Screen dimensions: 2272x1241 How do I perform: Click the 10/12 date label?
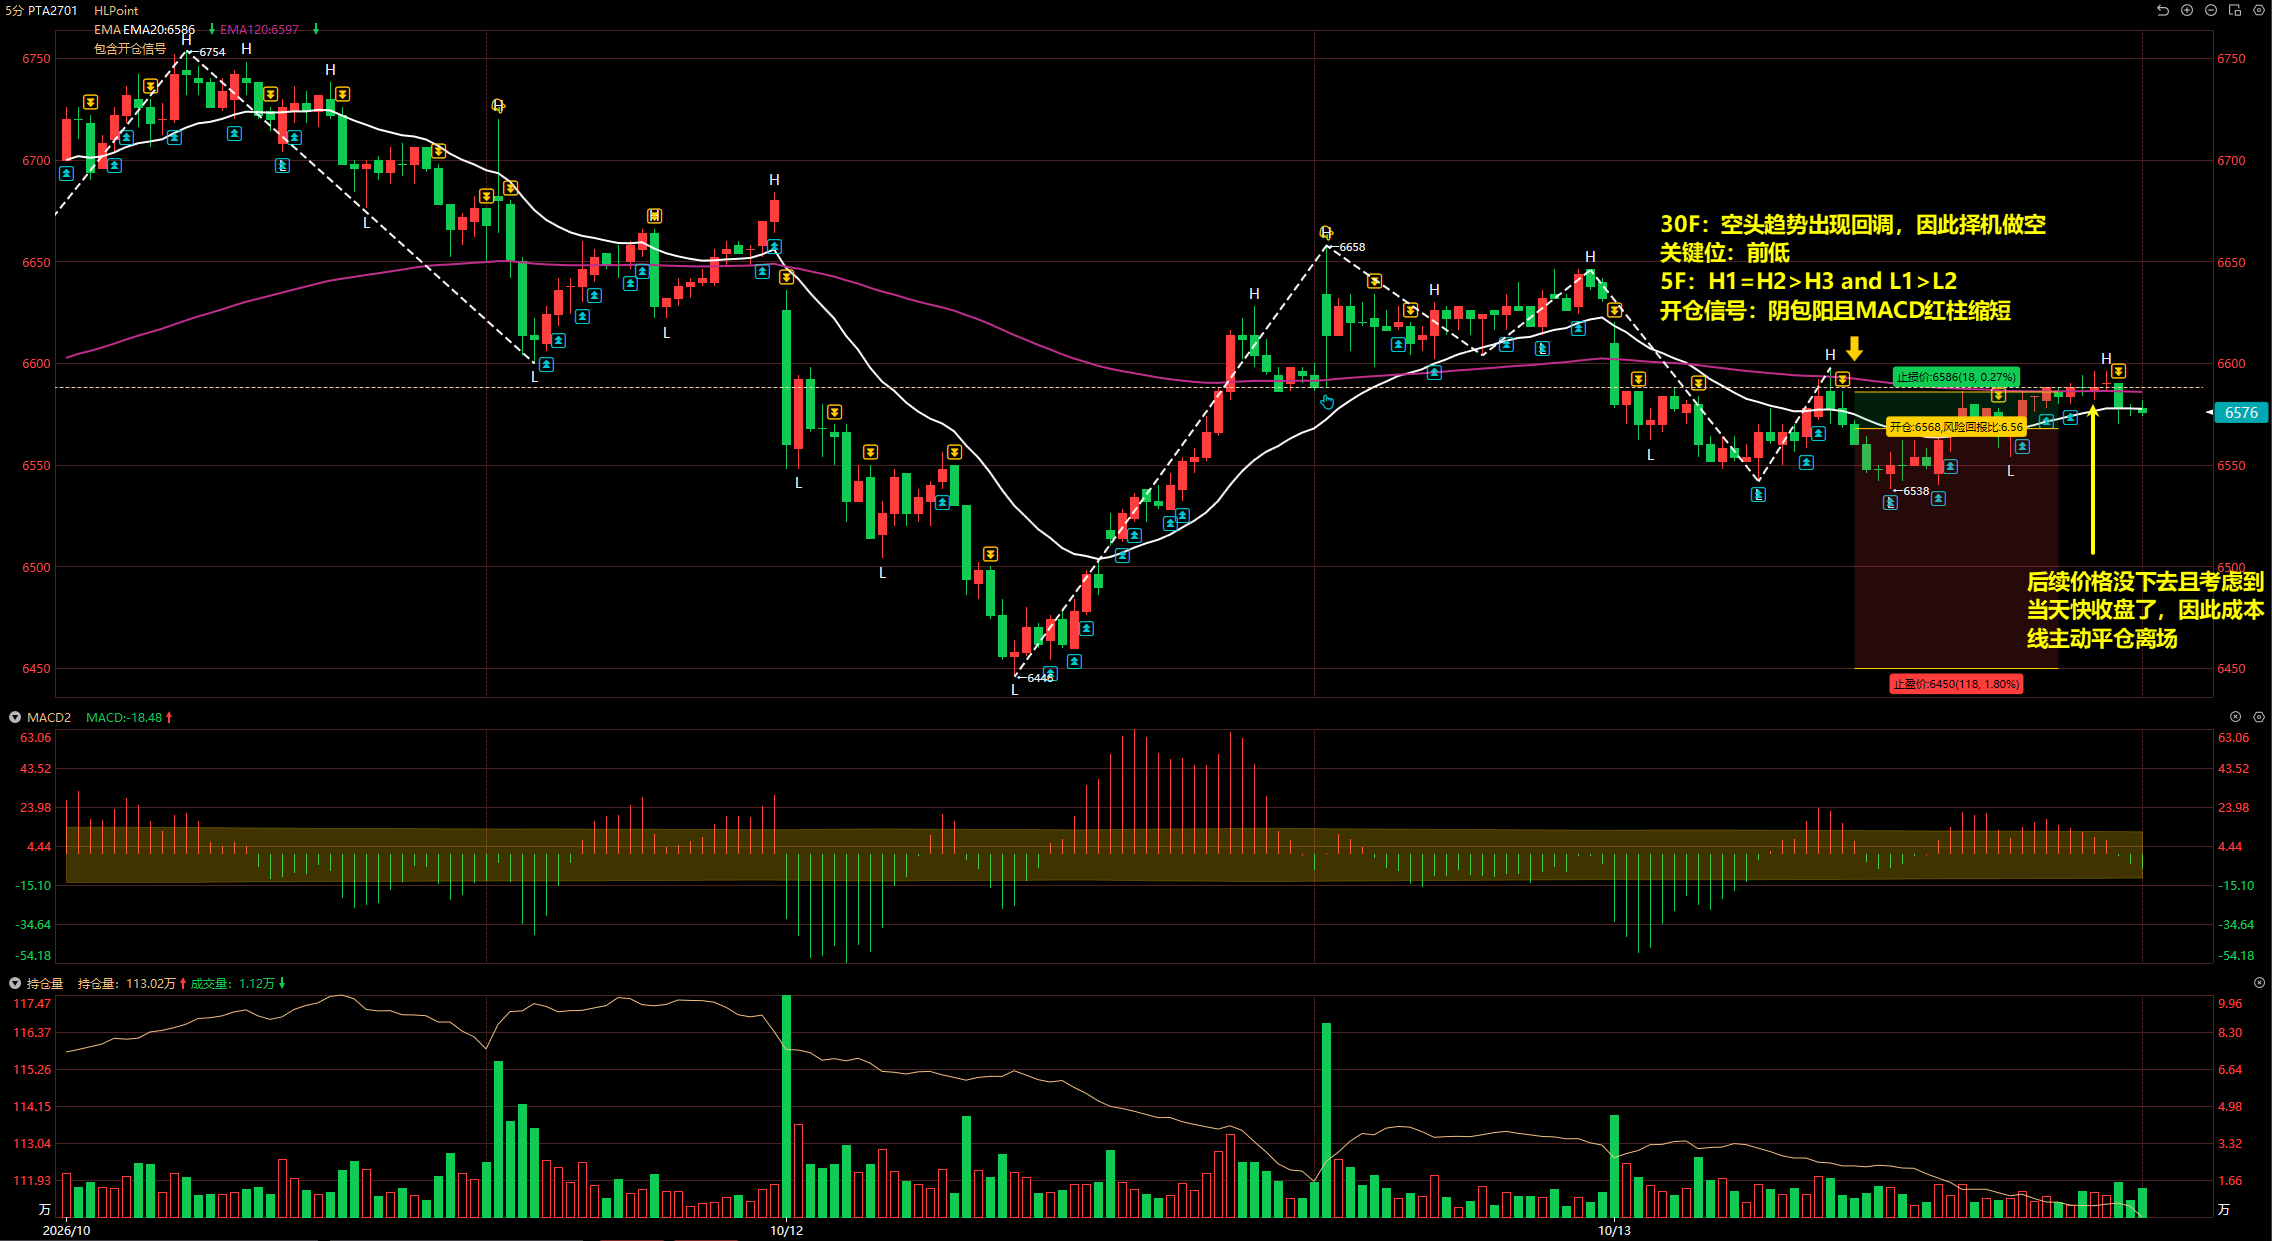click(786, 1230)
